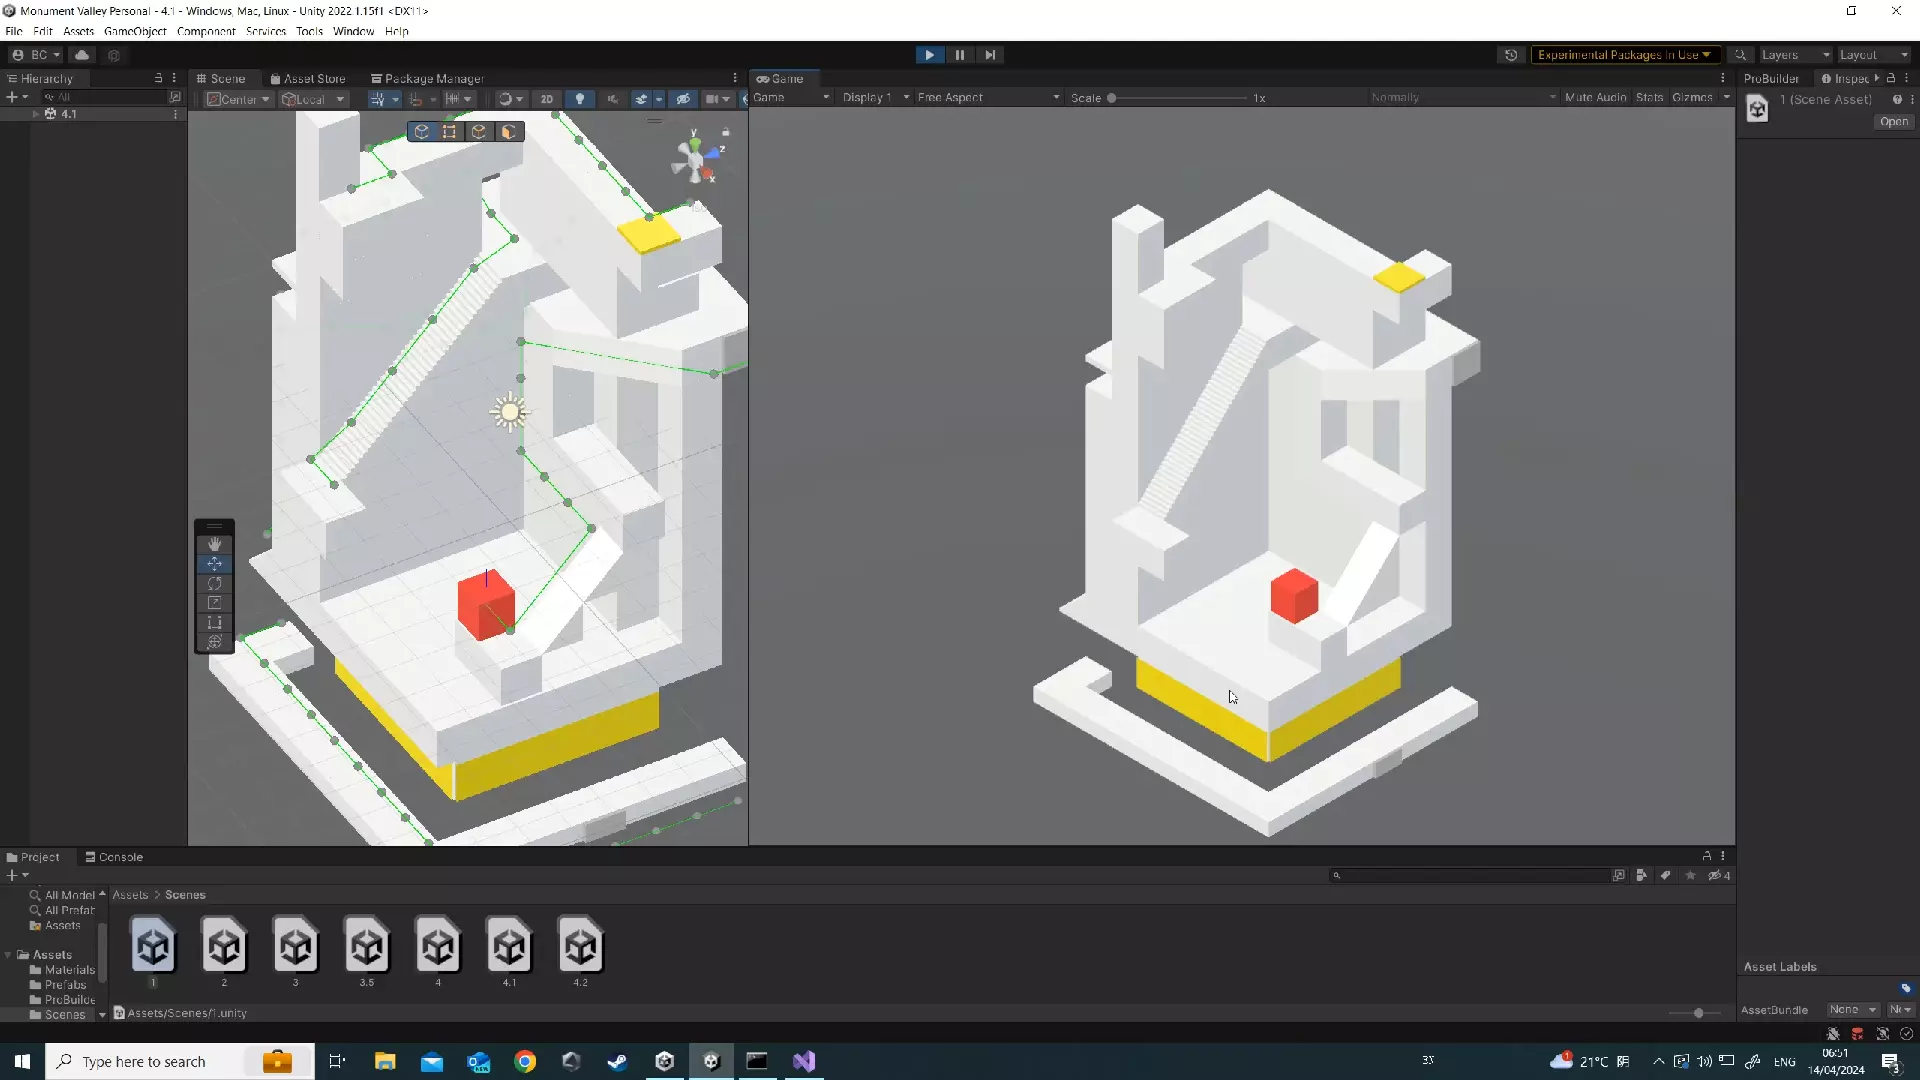Screen dimensions: 1920x1080
Task: Choose ProBuilder face selection mode
Action: tap(508, 132)
